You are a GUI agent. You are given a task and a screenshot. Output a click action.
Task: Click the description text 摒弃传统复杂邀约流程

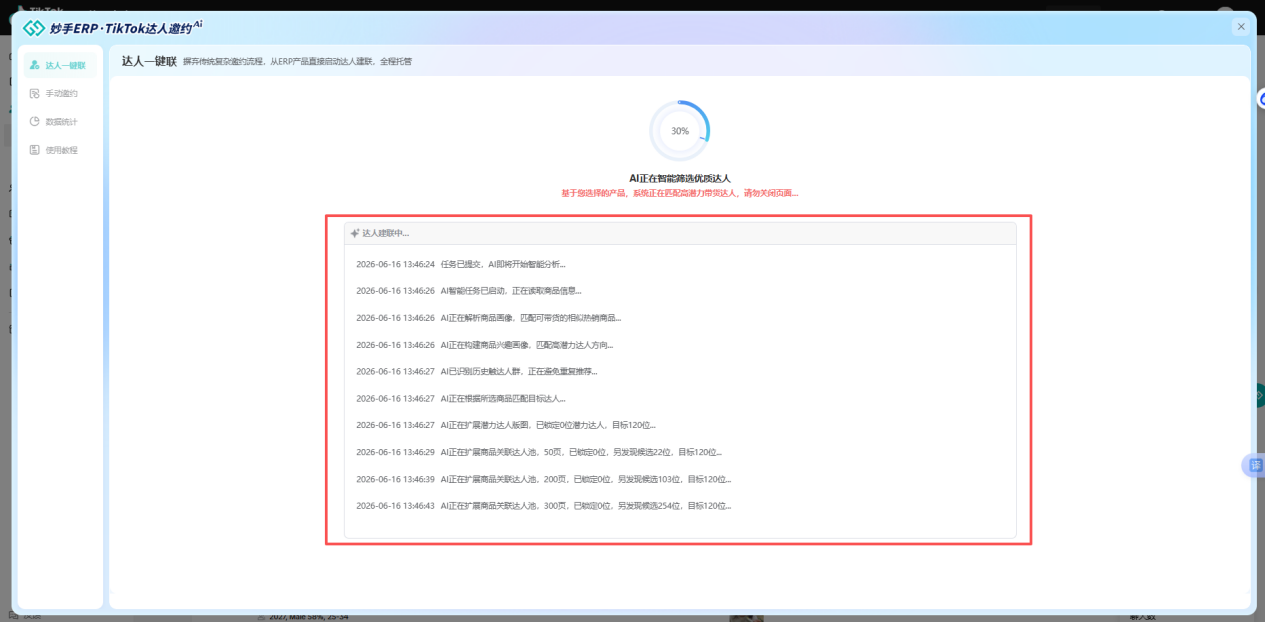tap(297, 62)
